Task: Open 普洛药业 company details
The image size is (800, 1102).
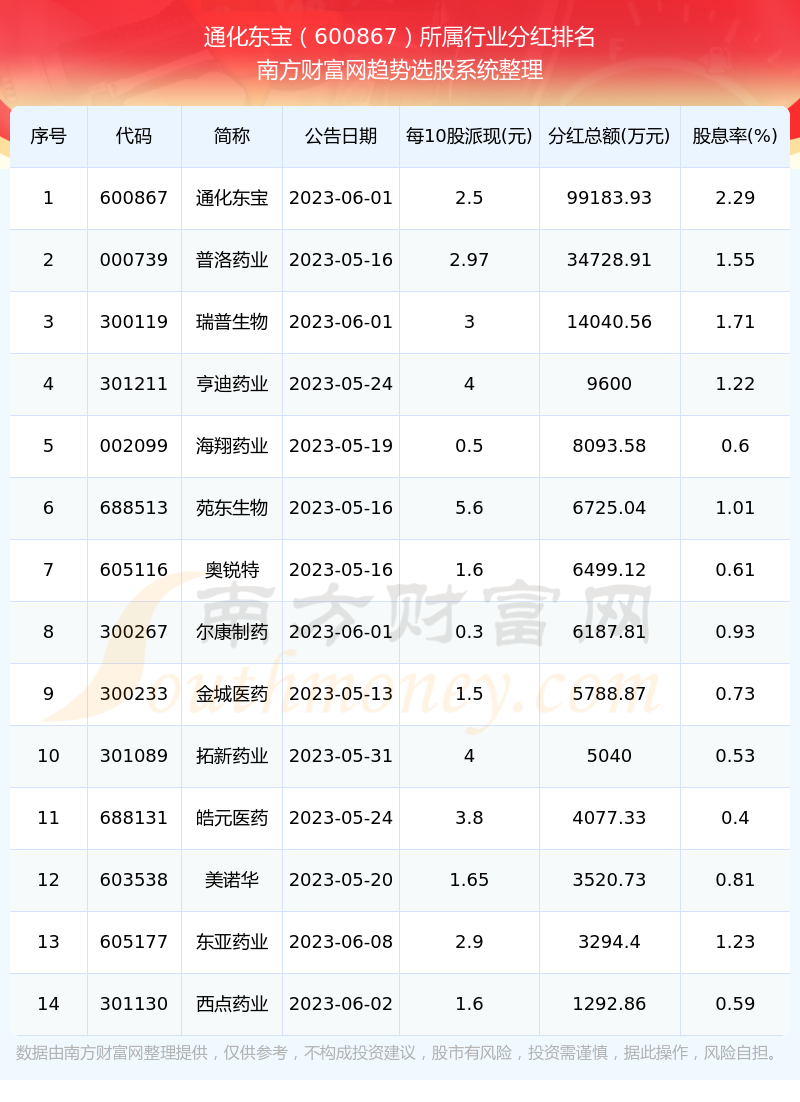Action: pos(232,260)
